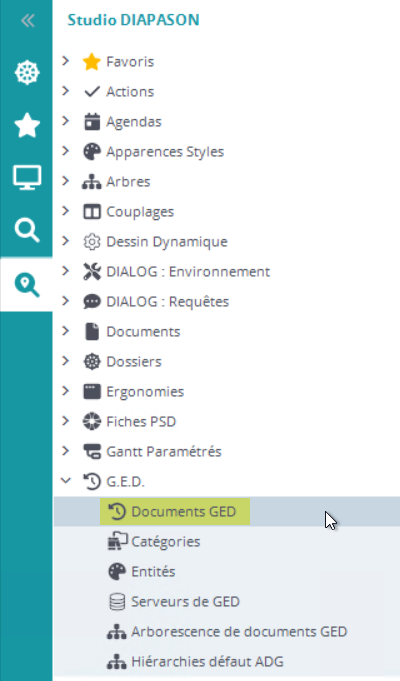Expand the Favoris tree node
This screenshot has width=400, height=681.
click(66, 61)
